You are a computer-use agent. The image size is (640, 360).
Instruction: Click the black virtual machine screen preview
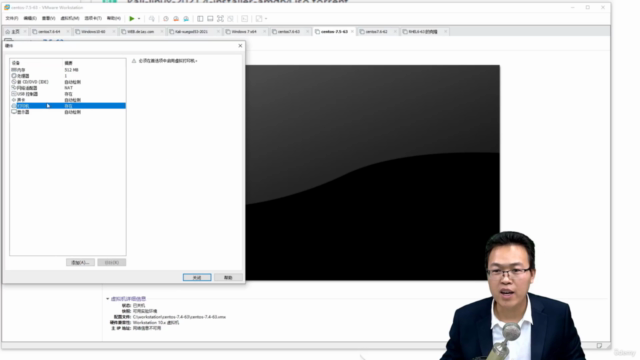pyautogui.click(x=373, y=172)
